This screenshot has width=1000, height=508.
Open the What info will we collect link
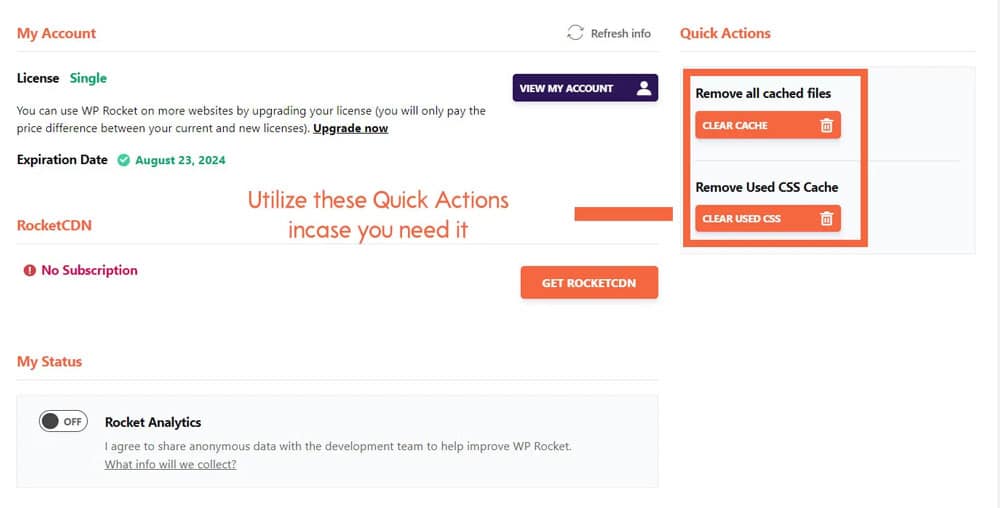tap(170, 464)
